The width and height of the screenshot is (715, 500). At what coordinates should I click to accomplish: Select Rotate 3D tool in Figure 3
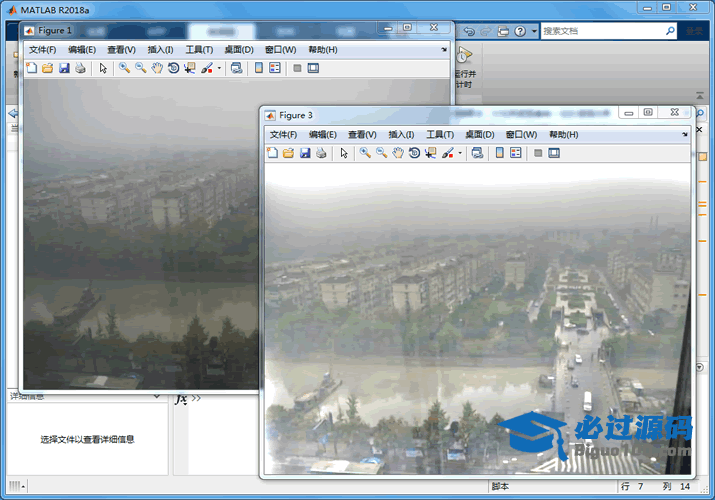click(x=414, y=153)
